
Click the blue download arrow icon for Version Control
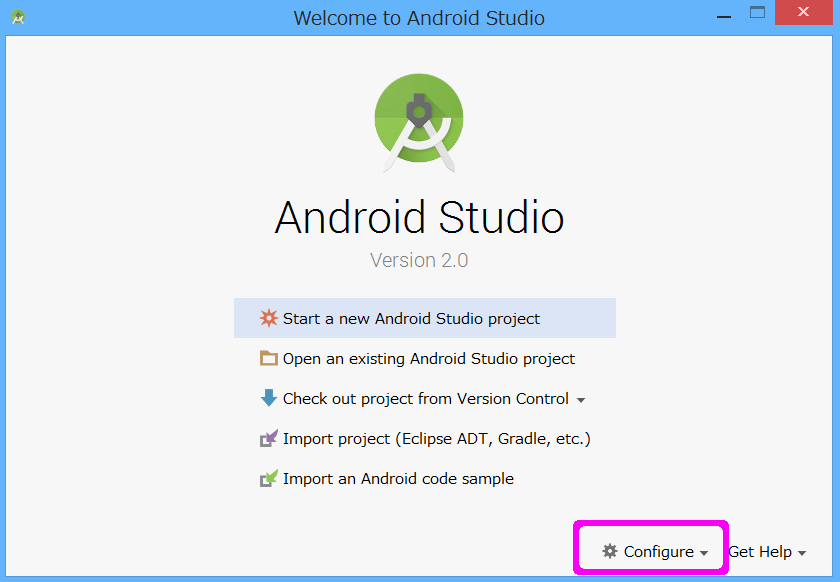(268, 398)
